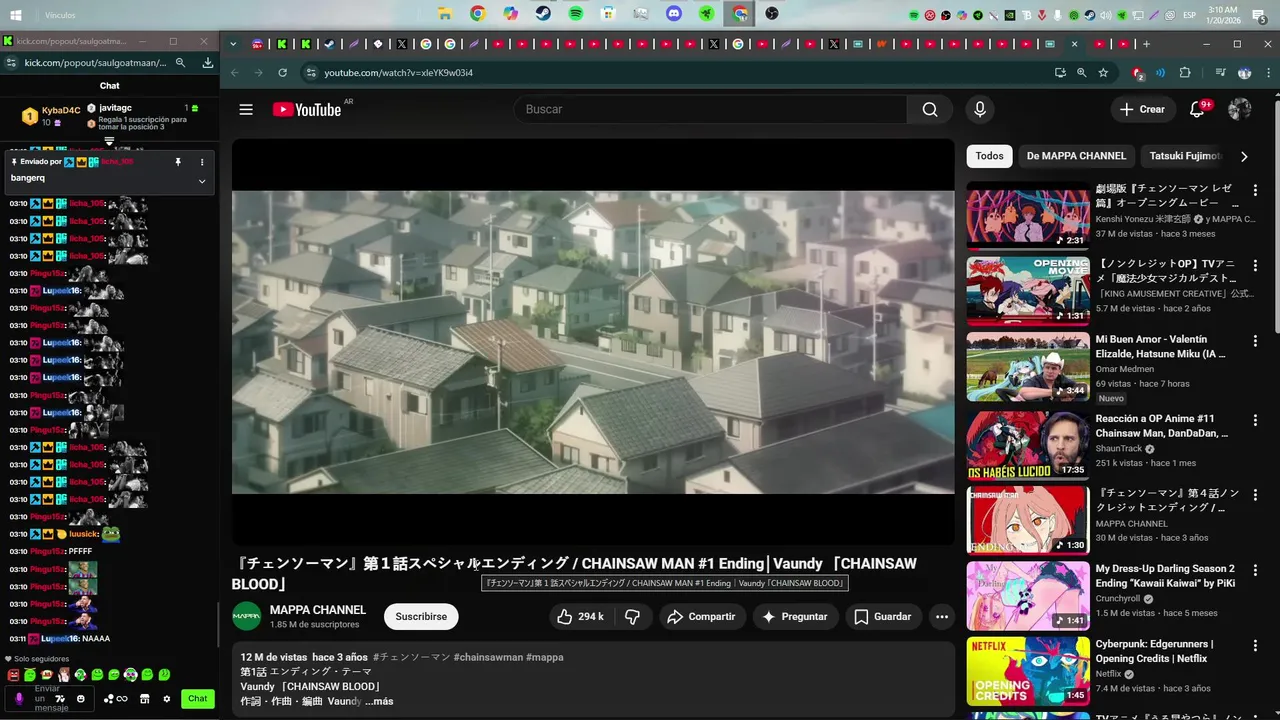Open options menu on pinned message
The height and width of the screenshot is (720, 1280).
point(202,162)
